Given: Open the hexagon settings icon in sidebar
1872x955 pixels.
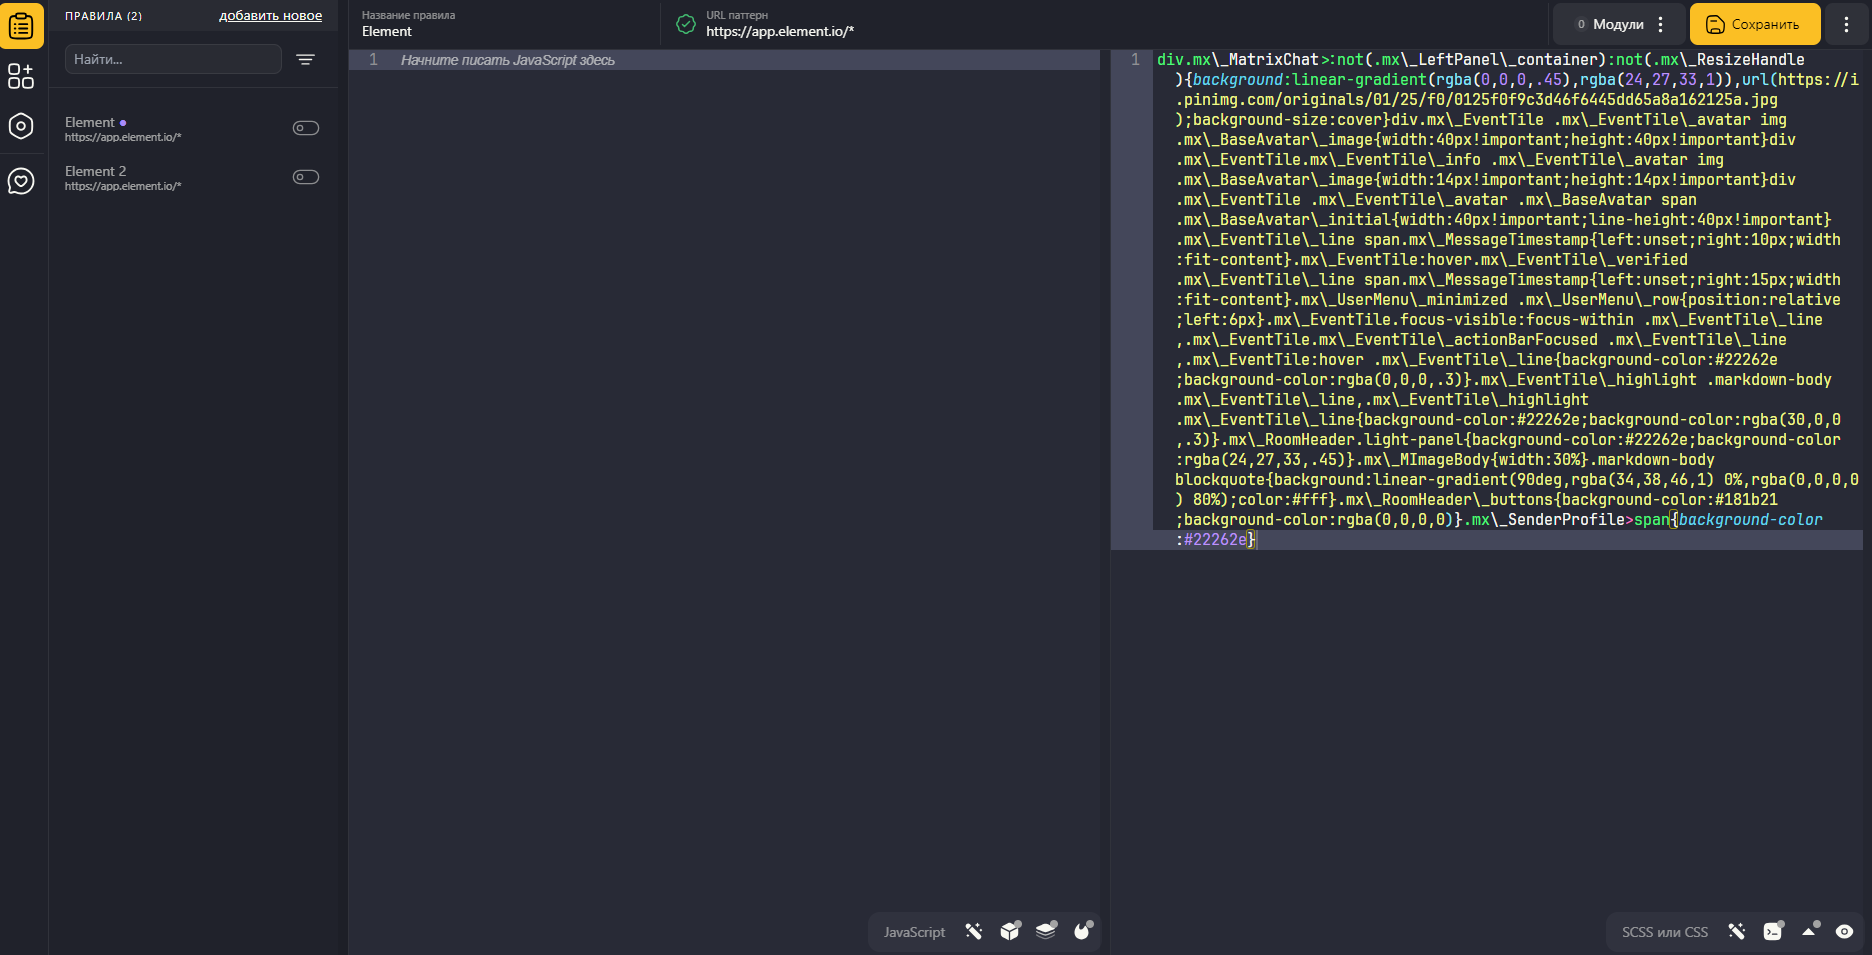Looking at the screenshot, I should [21, 126].
